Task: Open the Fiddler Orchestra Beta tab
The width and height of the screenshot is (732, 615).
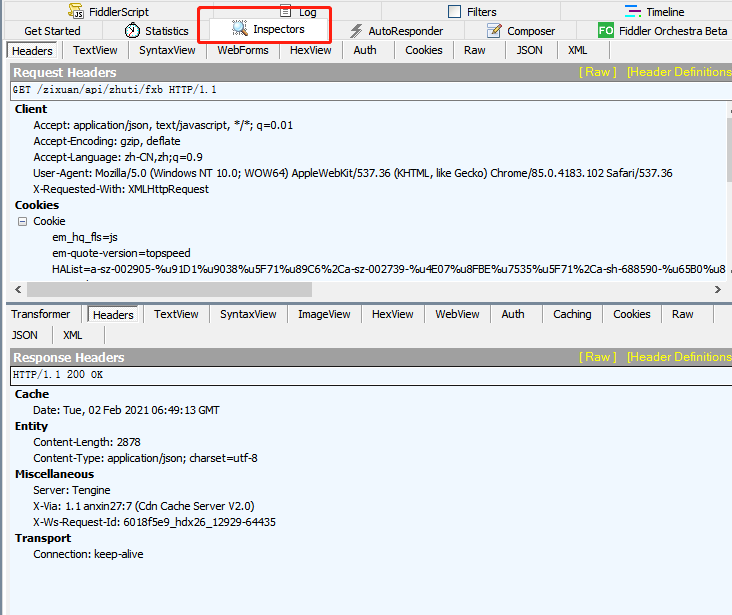Action: (x=663, y=31)
